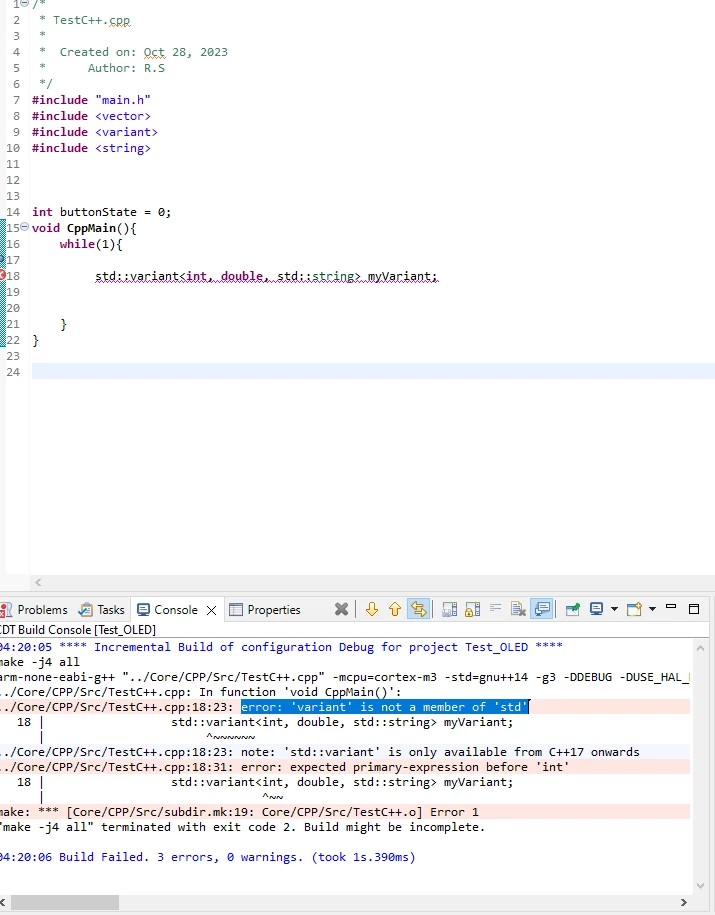Click #include <vector> on line 8
This screenshot has width=715, height=915.
coord(91,116)
